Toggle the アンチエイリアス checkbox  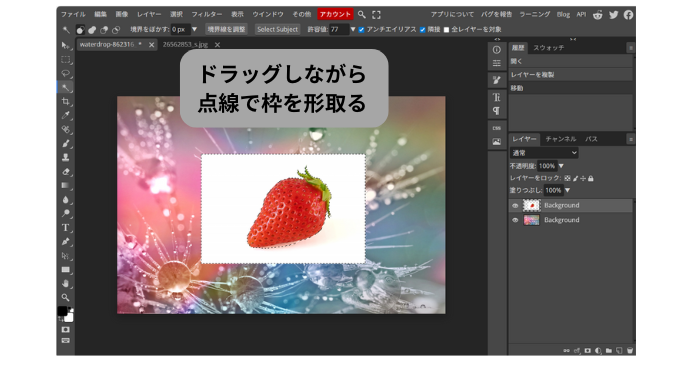coord(361,30)
